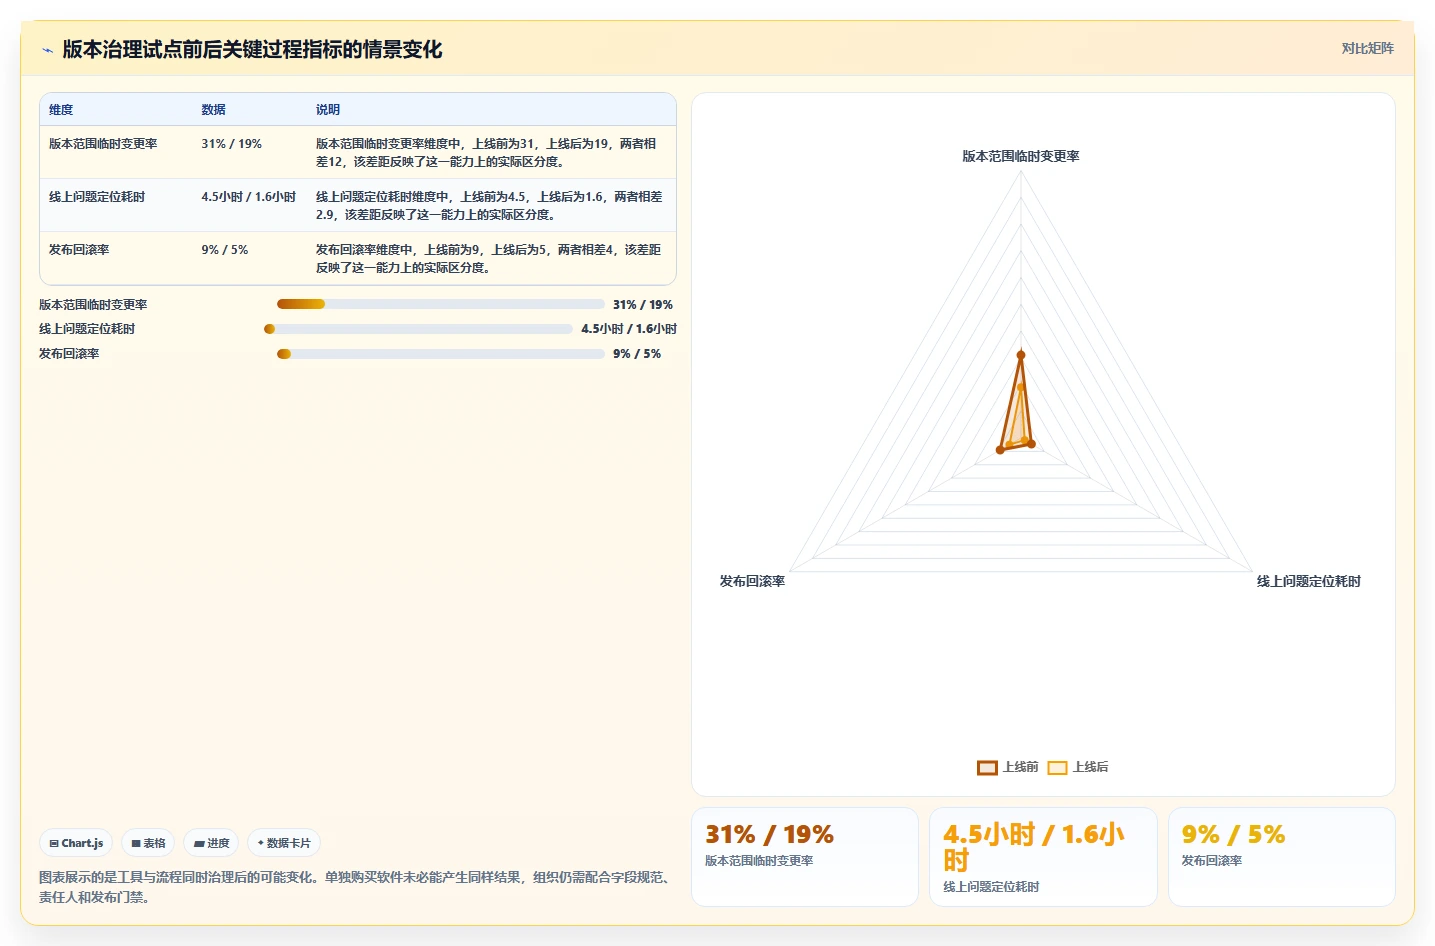Click the top radar data point
Image resolution: width=1435 pixels, height=946 pixels.
click(x=1020, y=355)
